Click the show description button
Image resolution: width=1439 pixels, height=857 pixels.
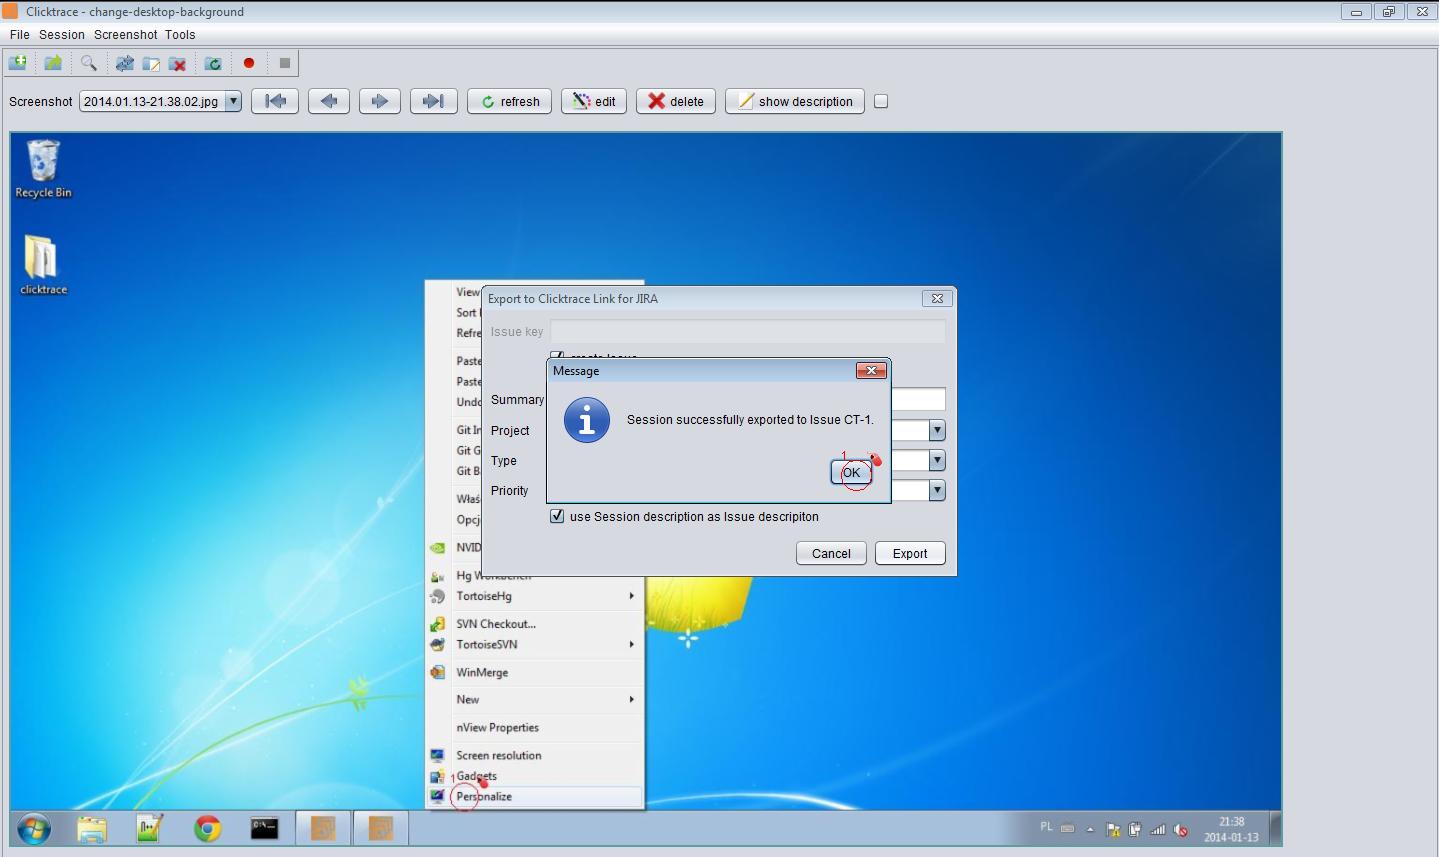(795, 101)
